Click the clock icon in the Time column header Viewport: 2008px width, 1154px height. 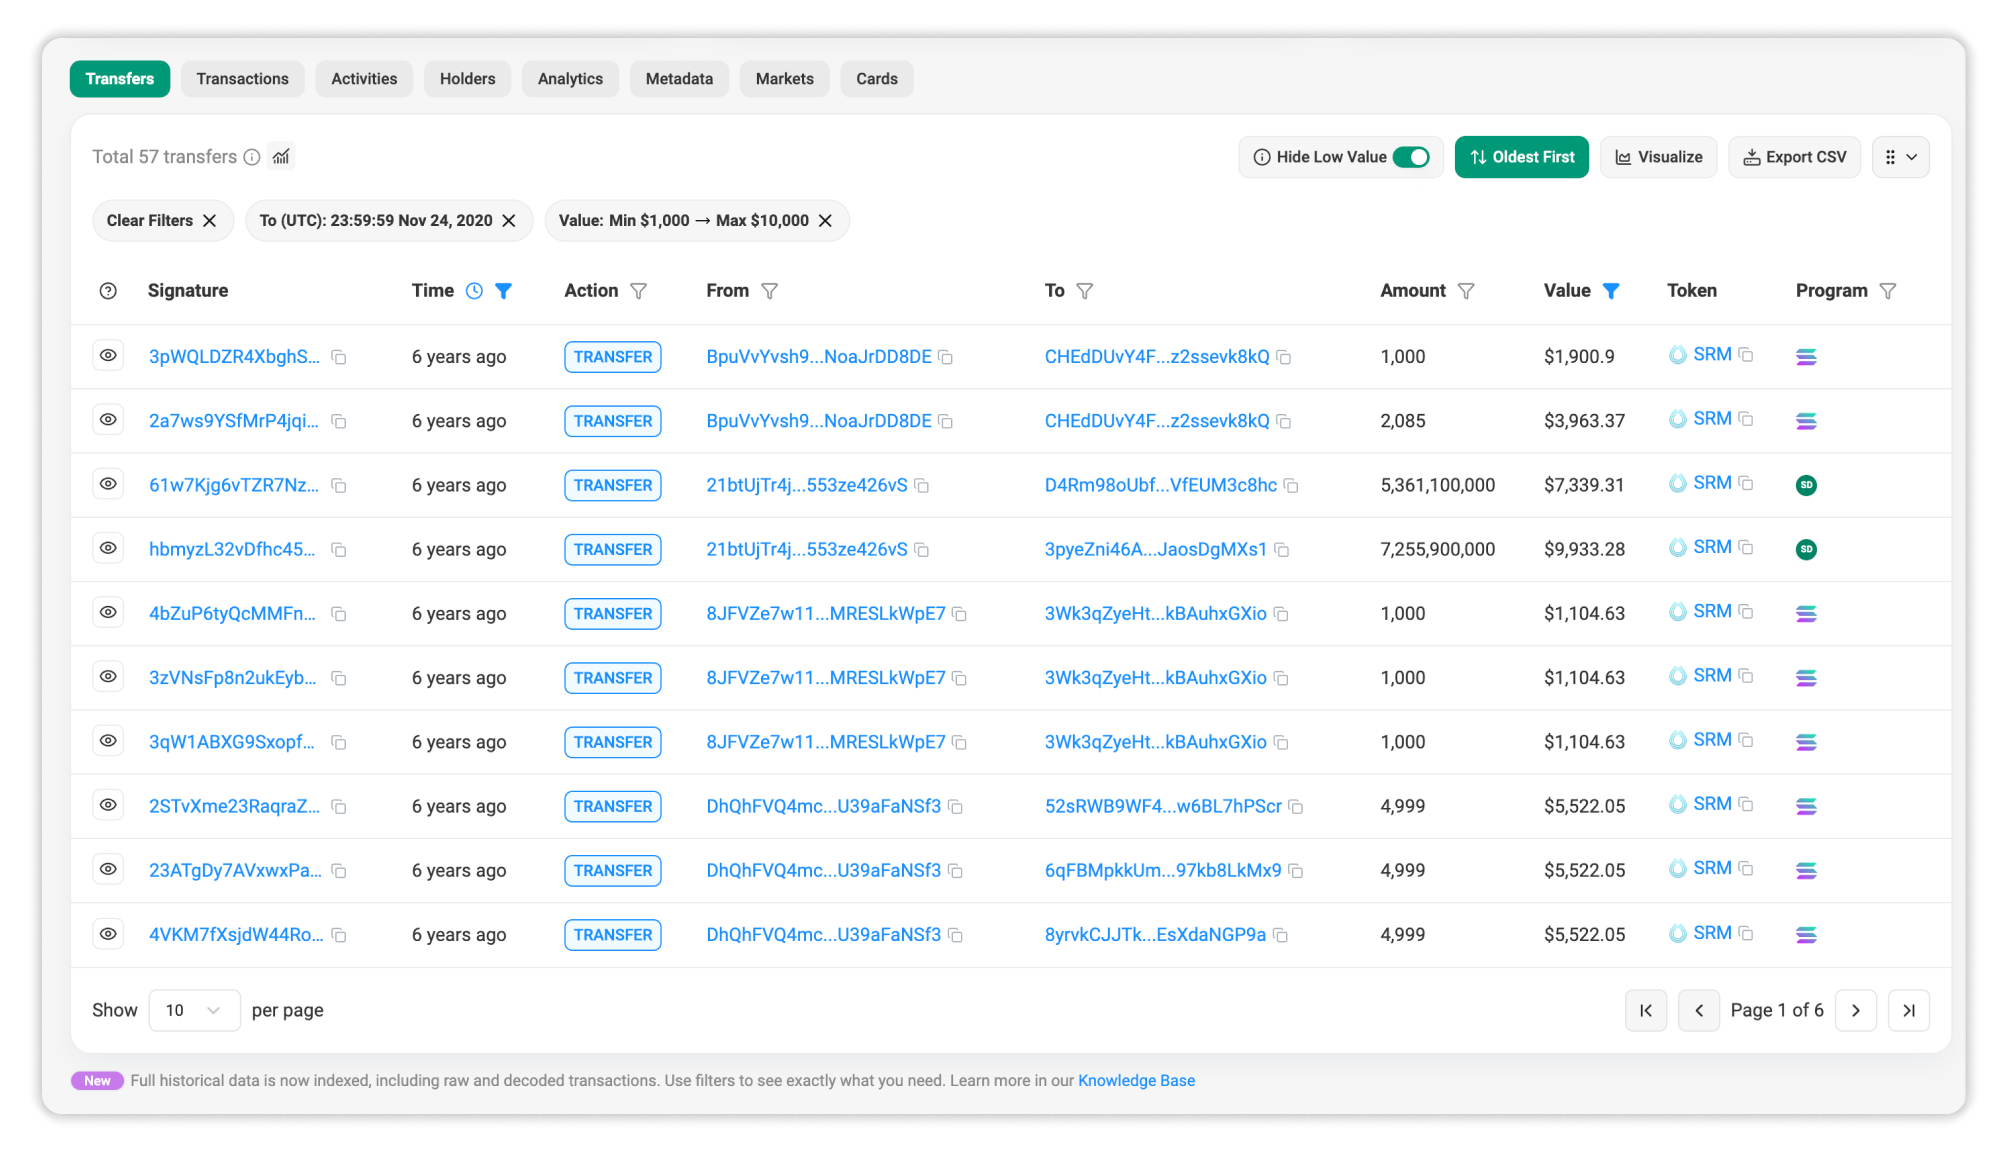click(x=474, y=291)
